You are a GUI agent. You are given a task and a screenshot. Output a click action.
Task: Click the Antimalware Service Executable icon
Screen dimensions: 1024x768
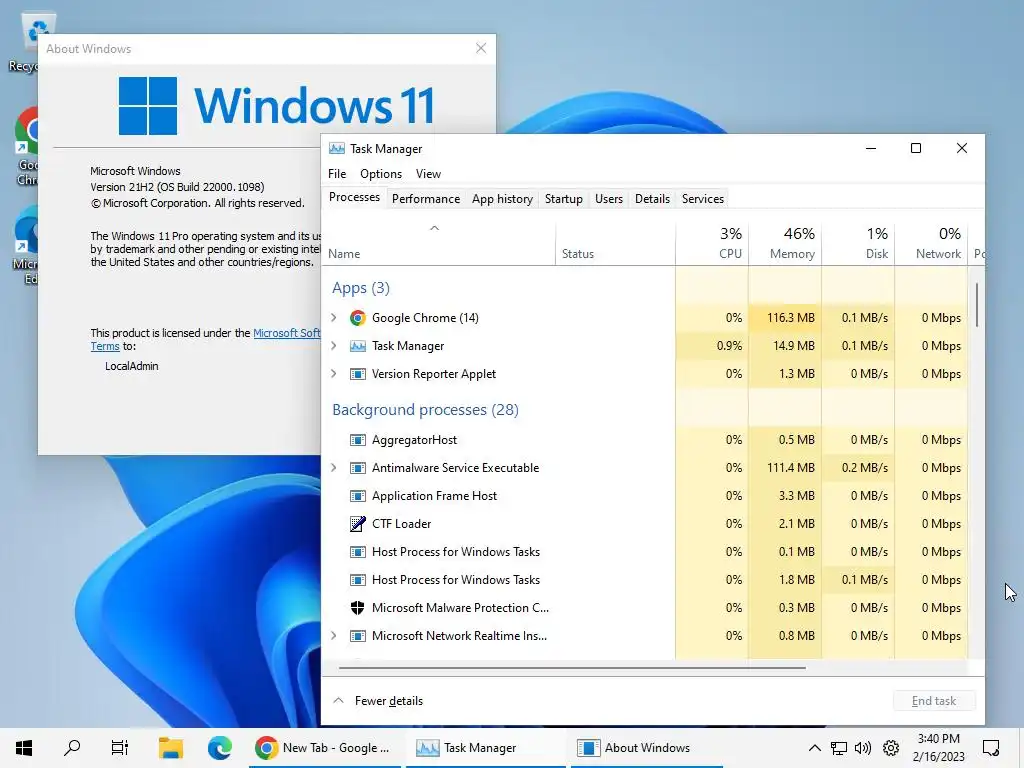(x=357, y=468)
